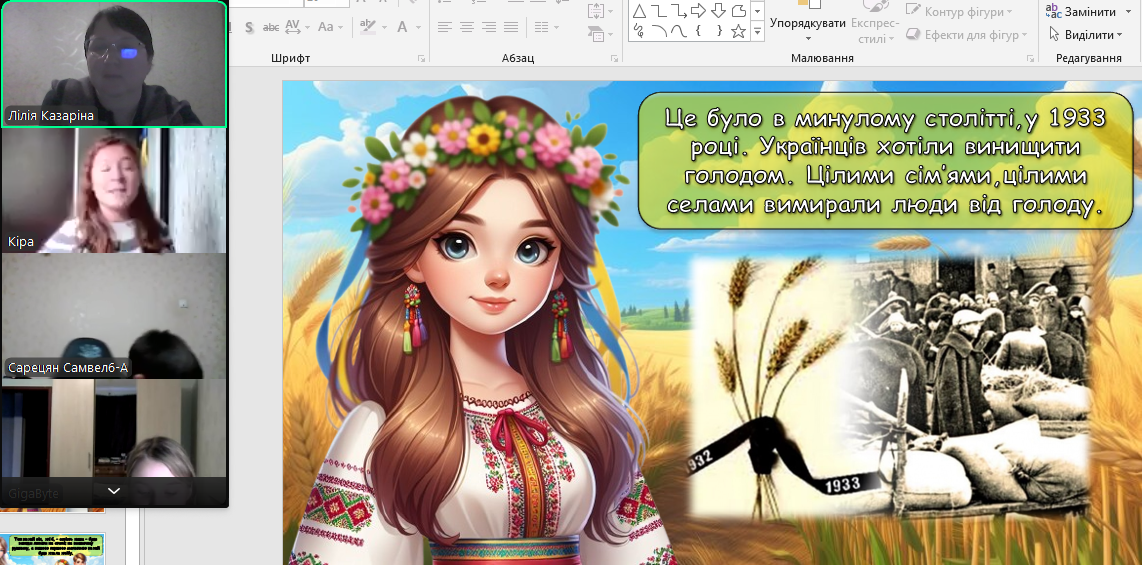
Task: Select the elbow connector shape
Action: [659, 11]
